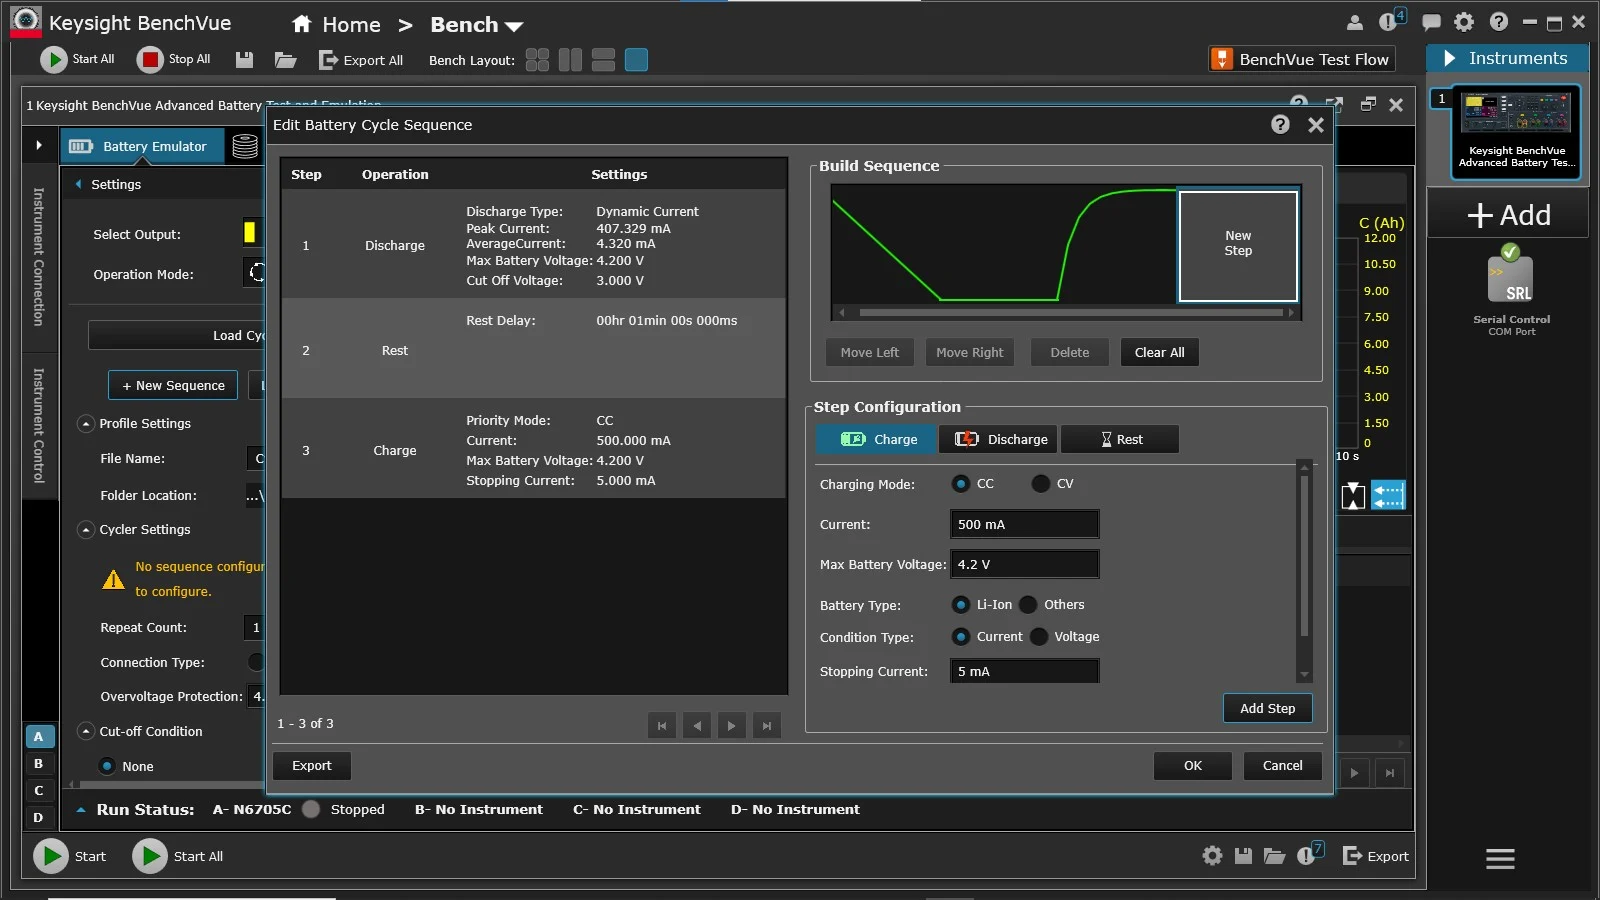Image resolution: width=1600 pixels, height=900 pixels.
Task: Collapse the Settings panel chevron
Action: tap(79, 184)
